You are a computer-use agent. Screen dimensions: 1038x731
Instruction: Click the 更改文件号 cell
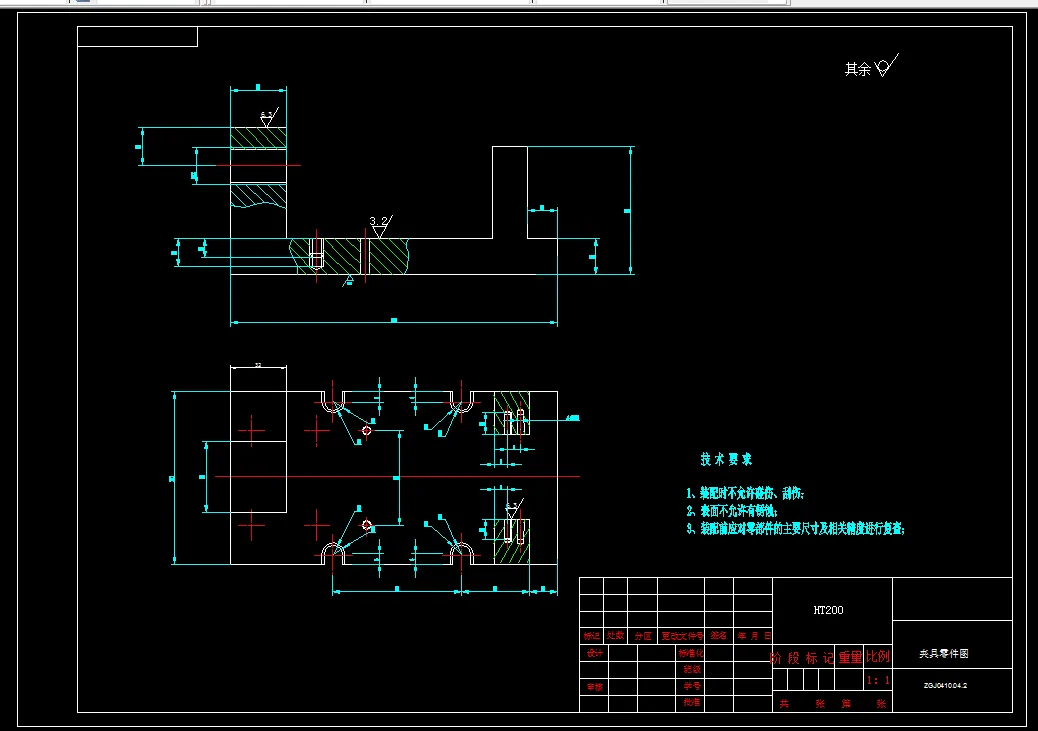click(x=682, y=636)
